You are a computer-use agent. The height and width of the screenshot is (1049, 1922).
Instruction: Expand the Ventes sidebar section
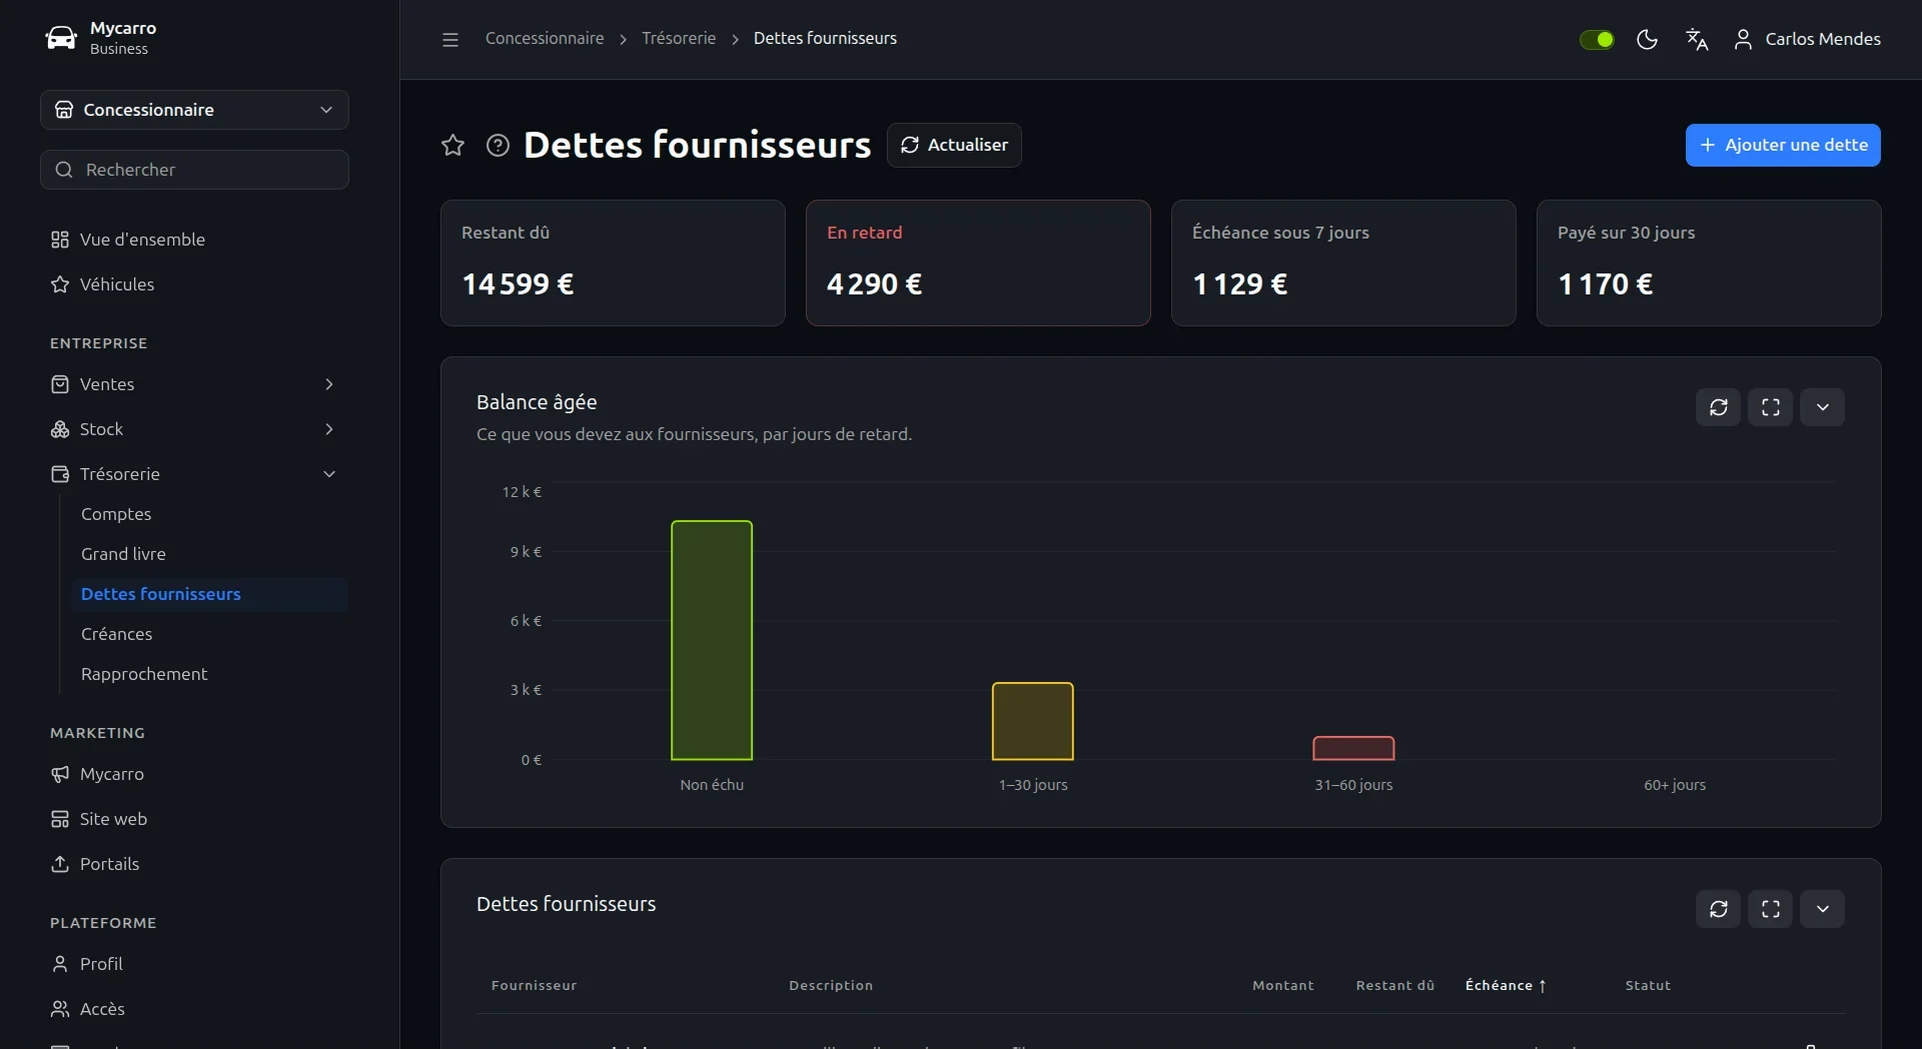[194, 384]
